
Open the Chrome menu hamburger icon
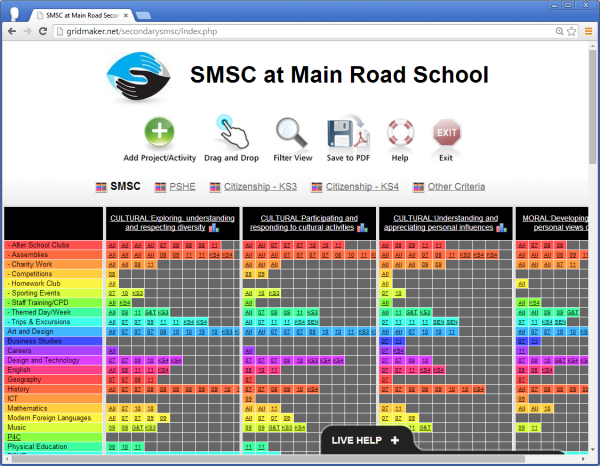(588, 31)
